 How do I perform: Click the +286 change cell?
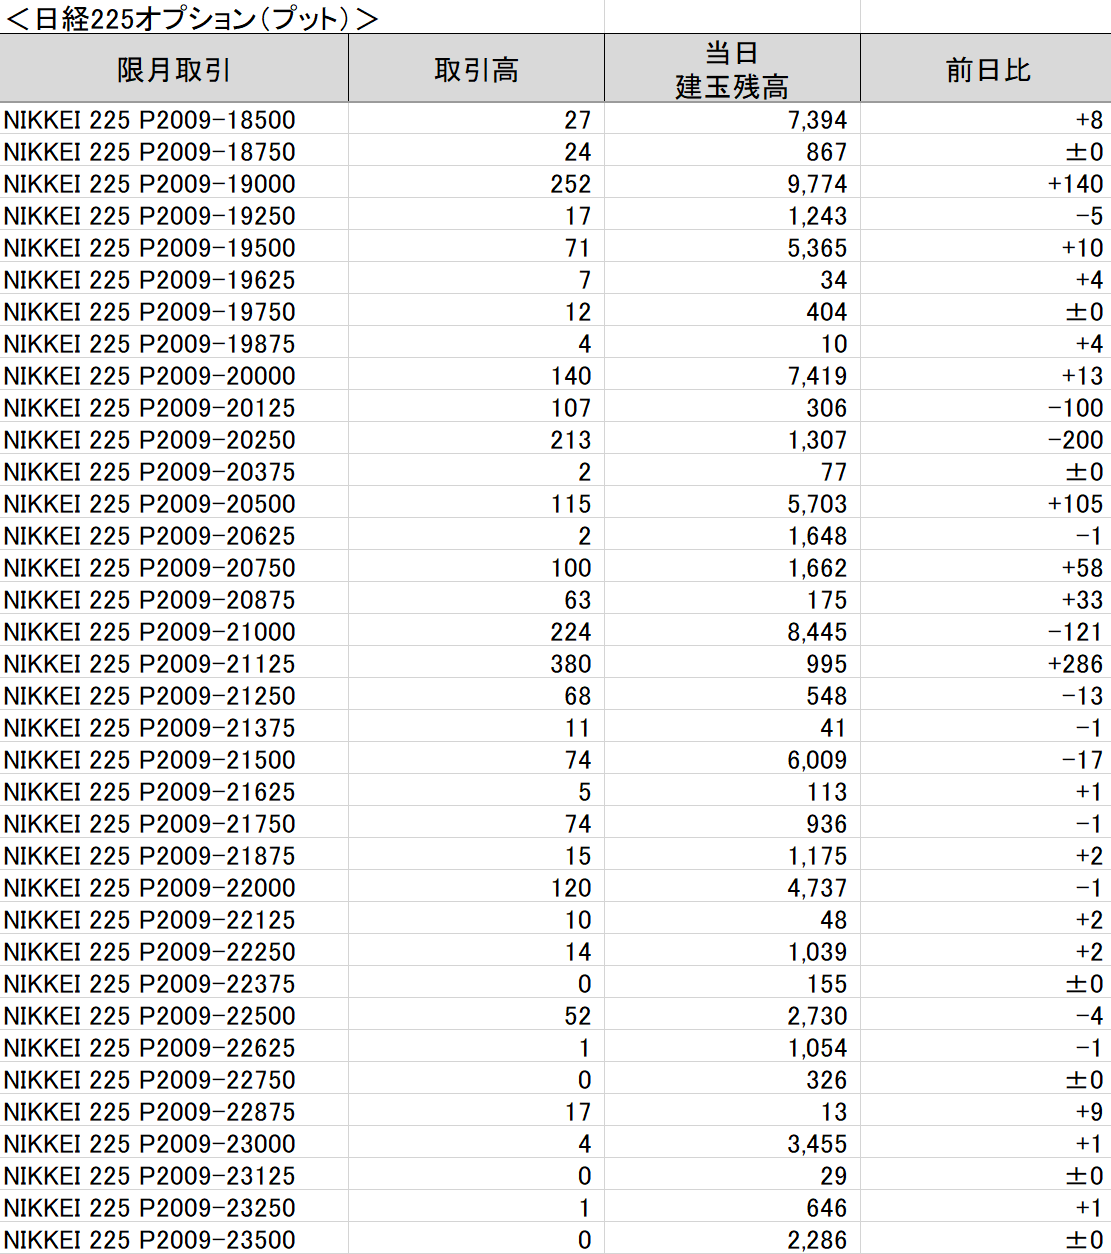tap(986, 663)
